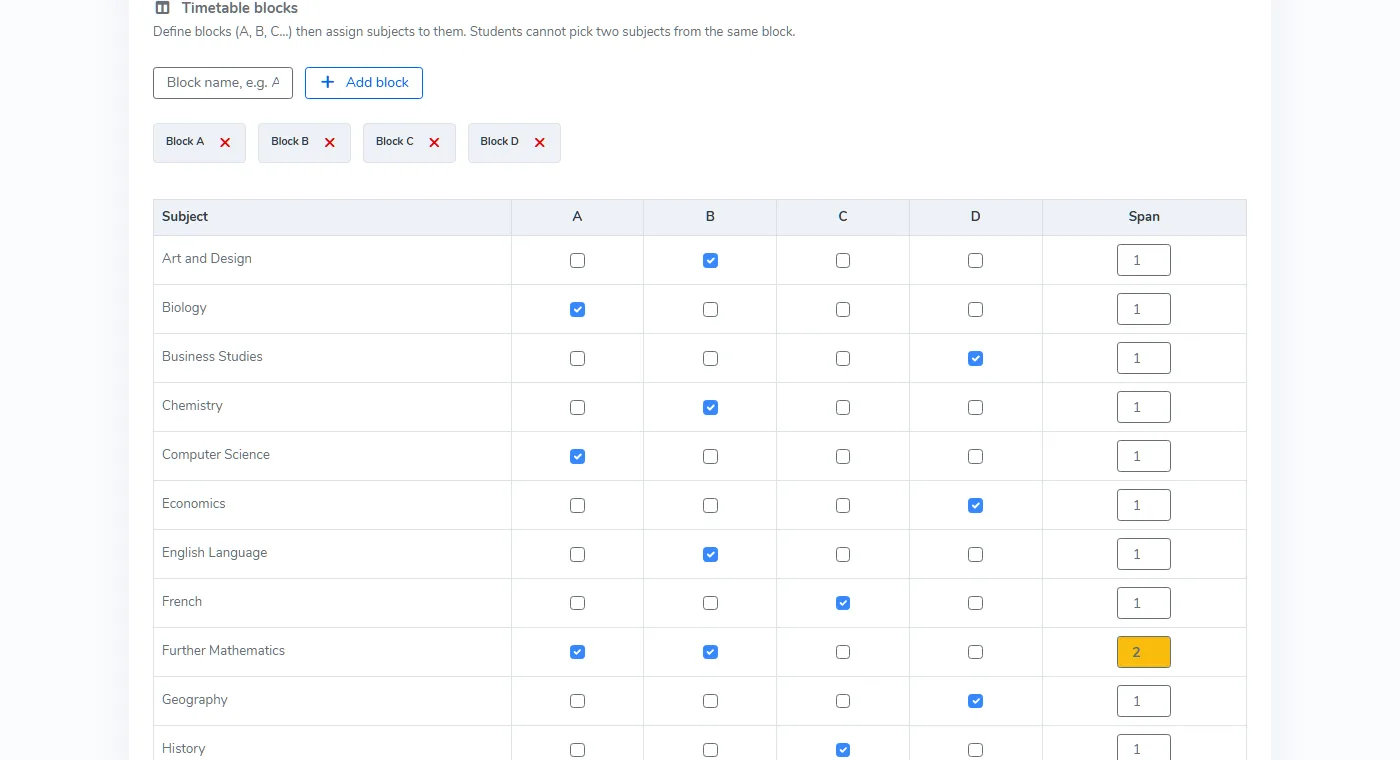Focus the Block name input field

coord(223,83)
